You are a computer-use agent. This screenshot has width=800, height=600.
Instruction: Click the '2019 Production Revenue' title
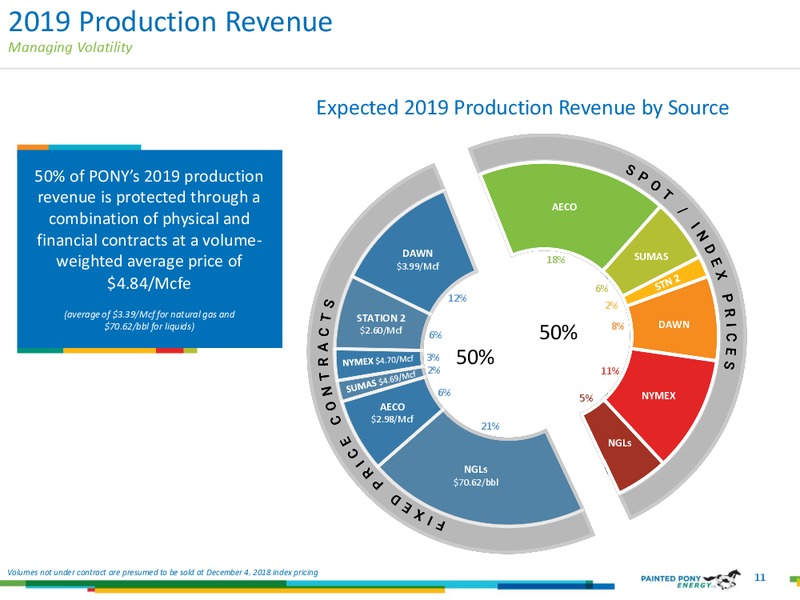(x=170, y=22)
